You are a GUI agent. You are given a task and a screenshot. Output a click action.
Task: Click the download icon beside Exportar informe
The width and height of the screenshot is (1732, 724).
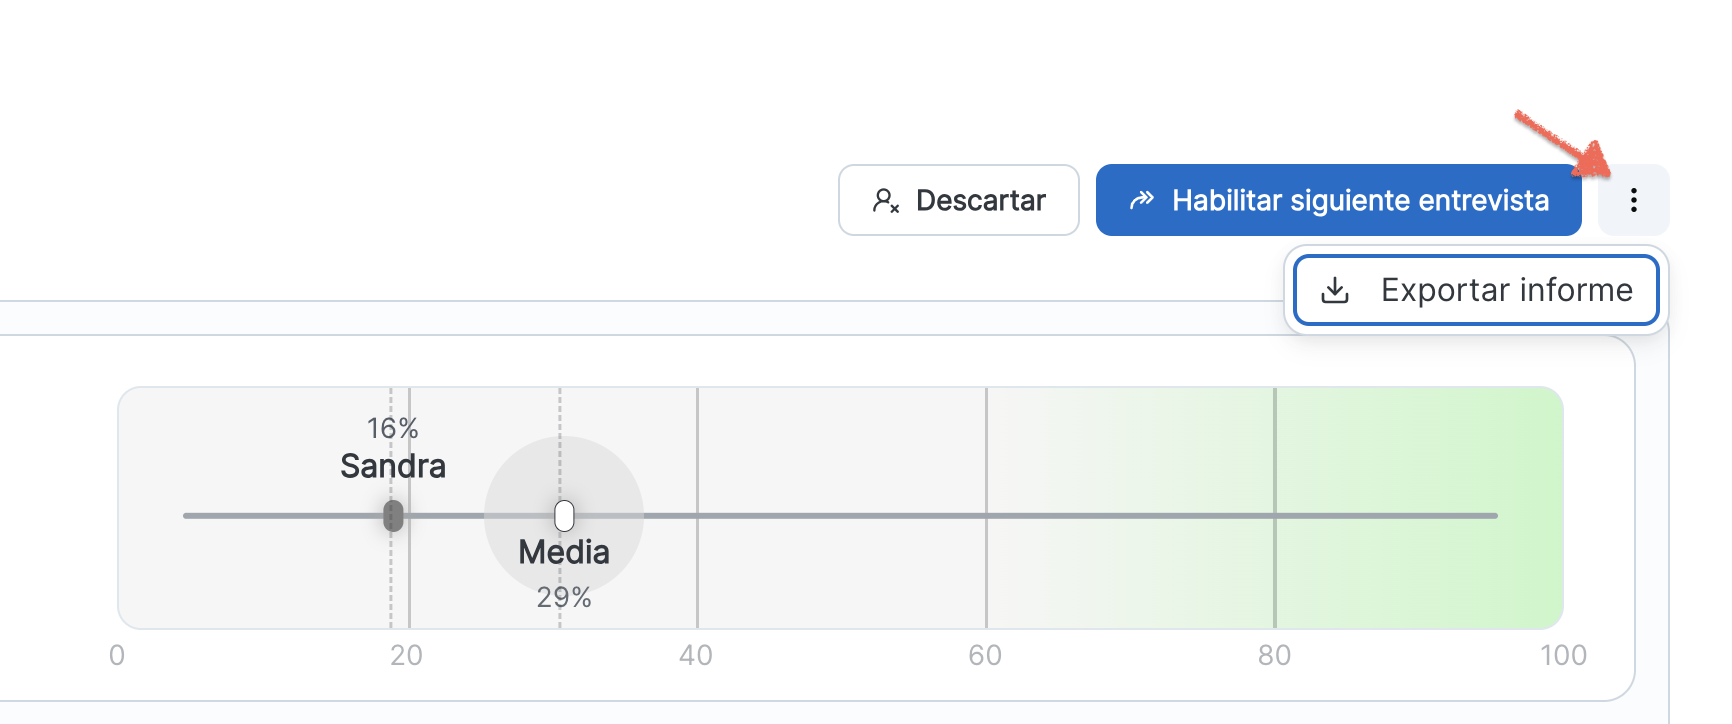tap(1335, 290)
